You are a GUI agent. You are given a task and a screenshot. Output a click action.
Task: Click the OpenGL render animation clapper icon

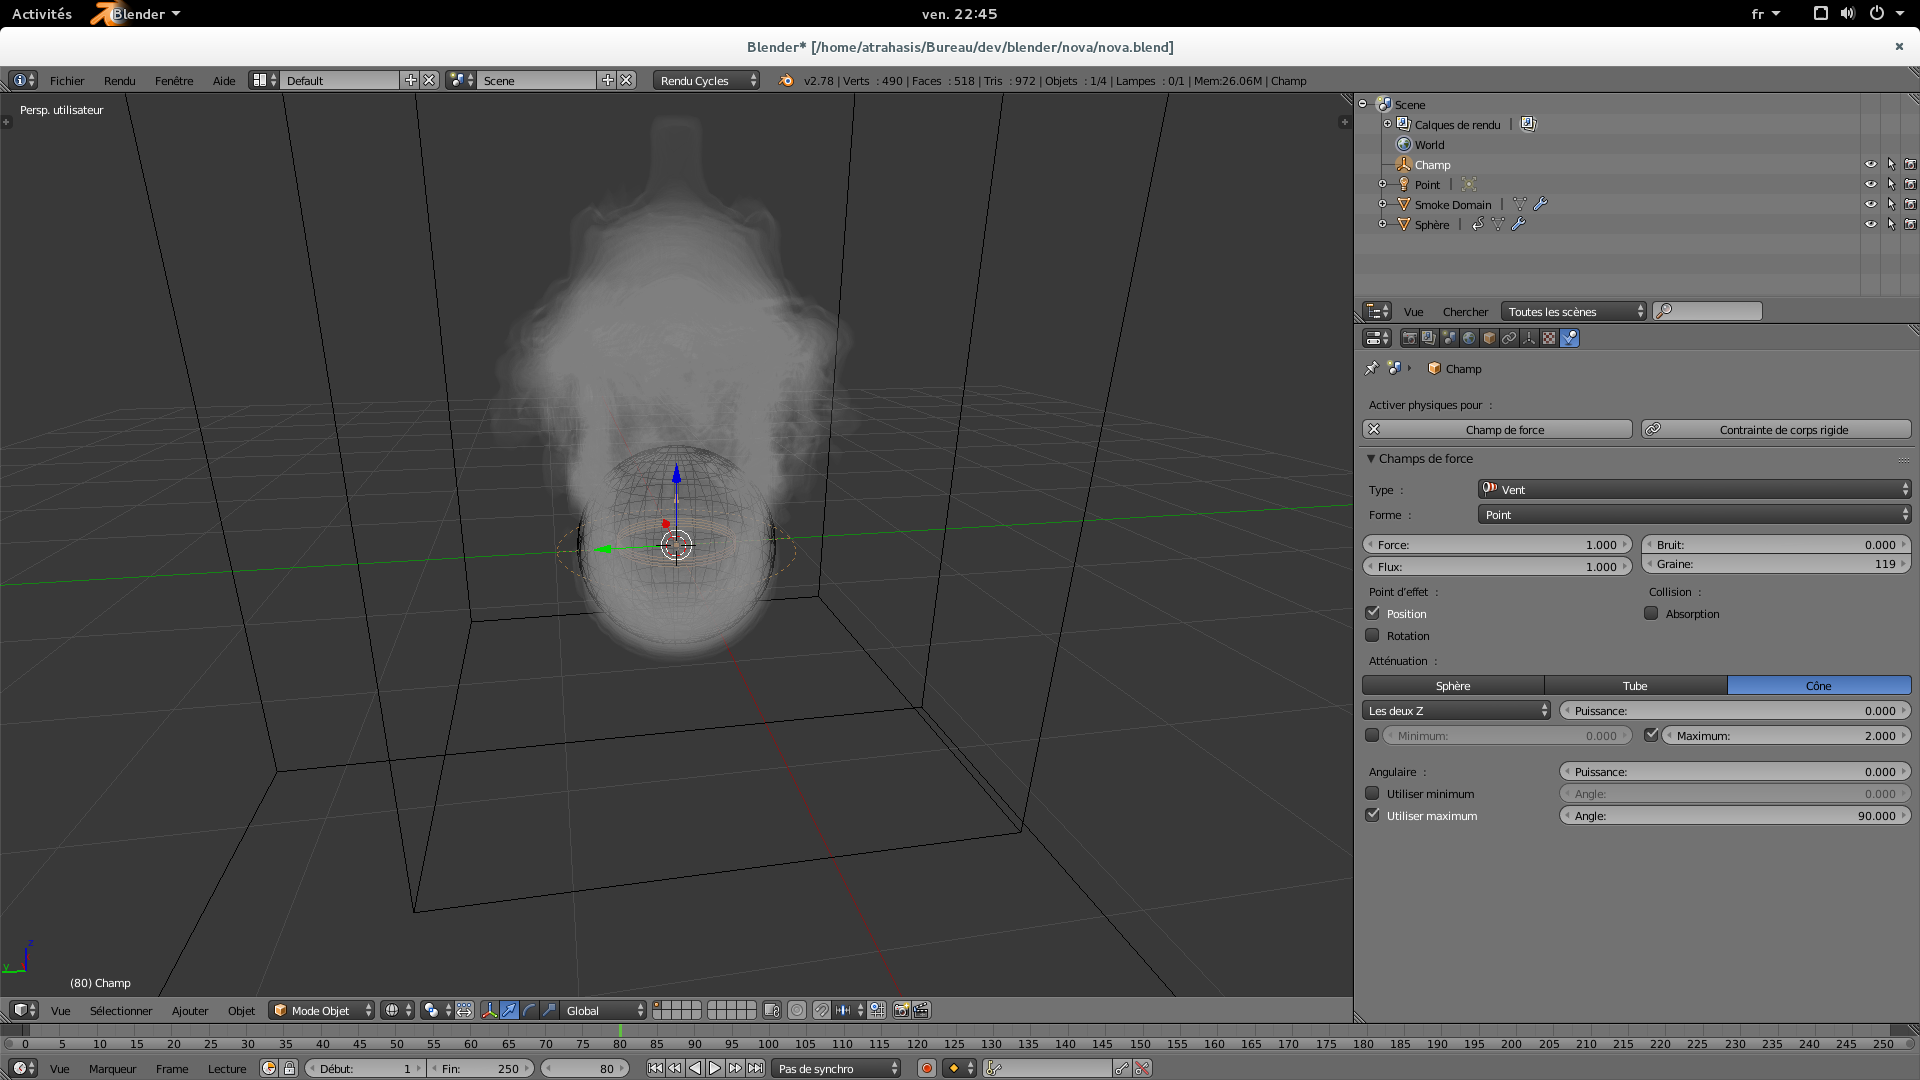coord(921,1010)
